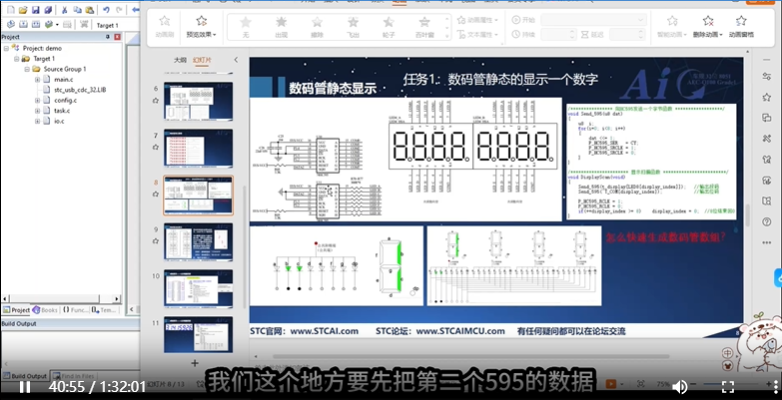Click the settings sliders icon in right sidebar
The width and height of the screenshot is (782, 400).
[767, 76]
